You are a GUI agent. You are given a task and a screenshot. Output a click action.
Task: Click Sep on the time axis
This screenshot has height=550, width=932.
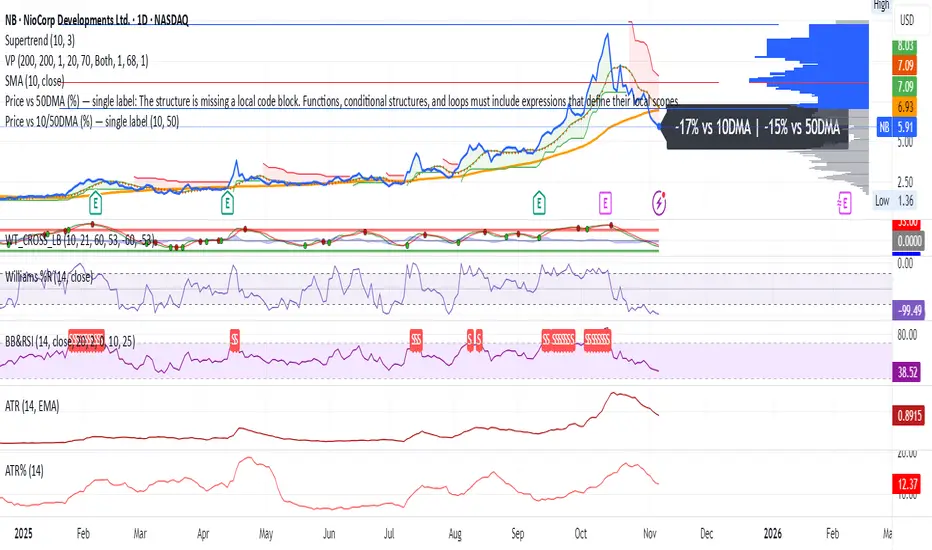[x=518, y=533]
